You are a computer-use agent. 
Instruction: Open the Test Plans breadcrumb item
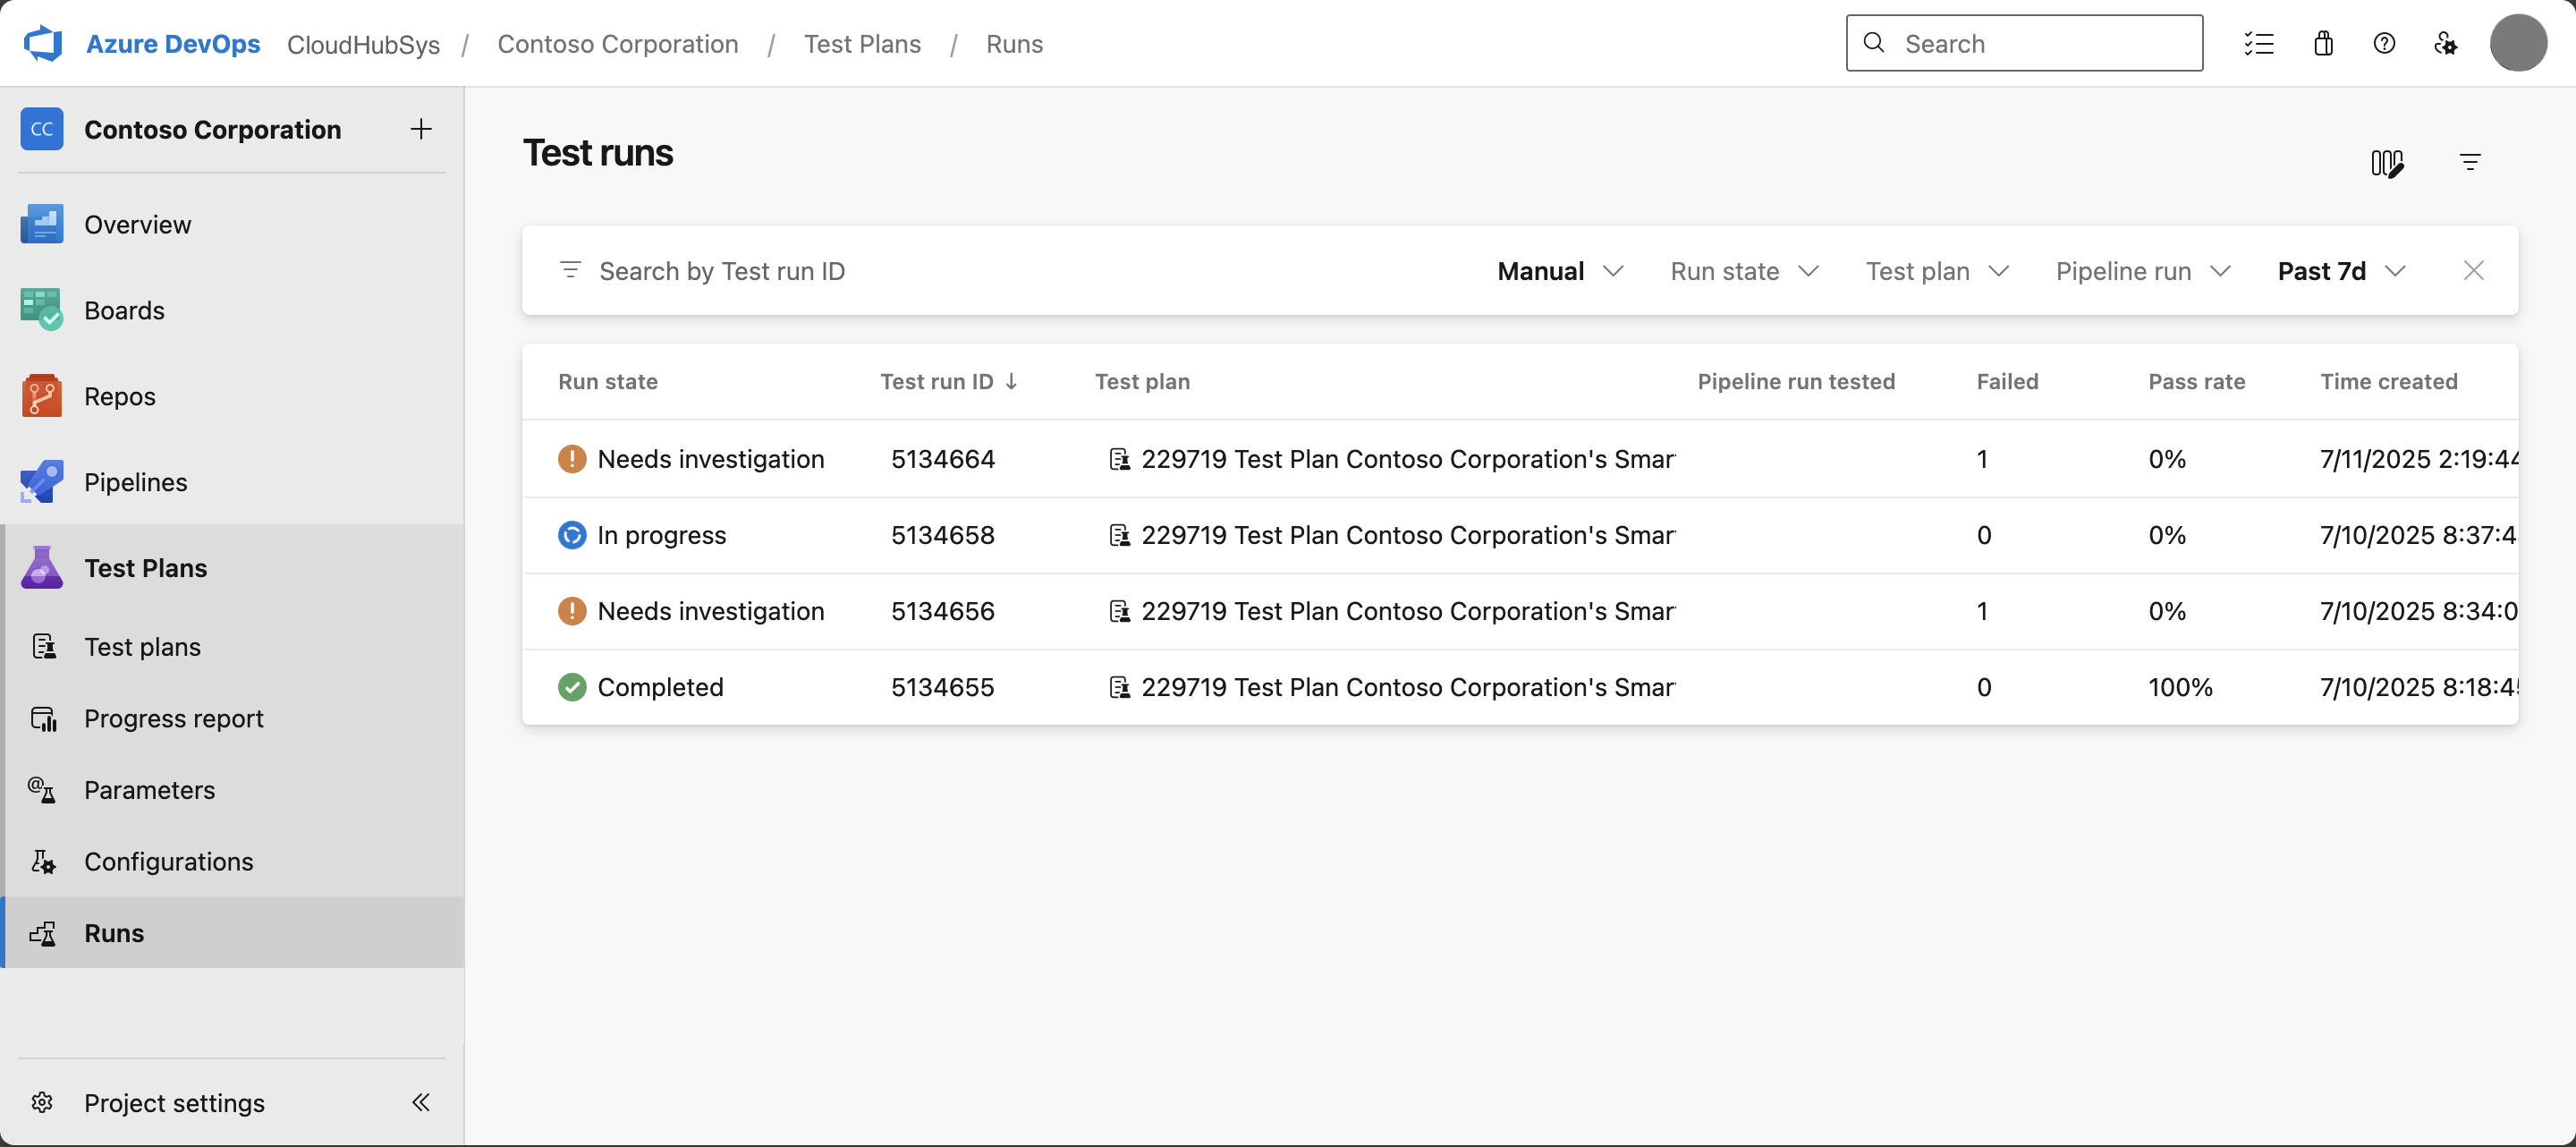[862, 43]
